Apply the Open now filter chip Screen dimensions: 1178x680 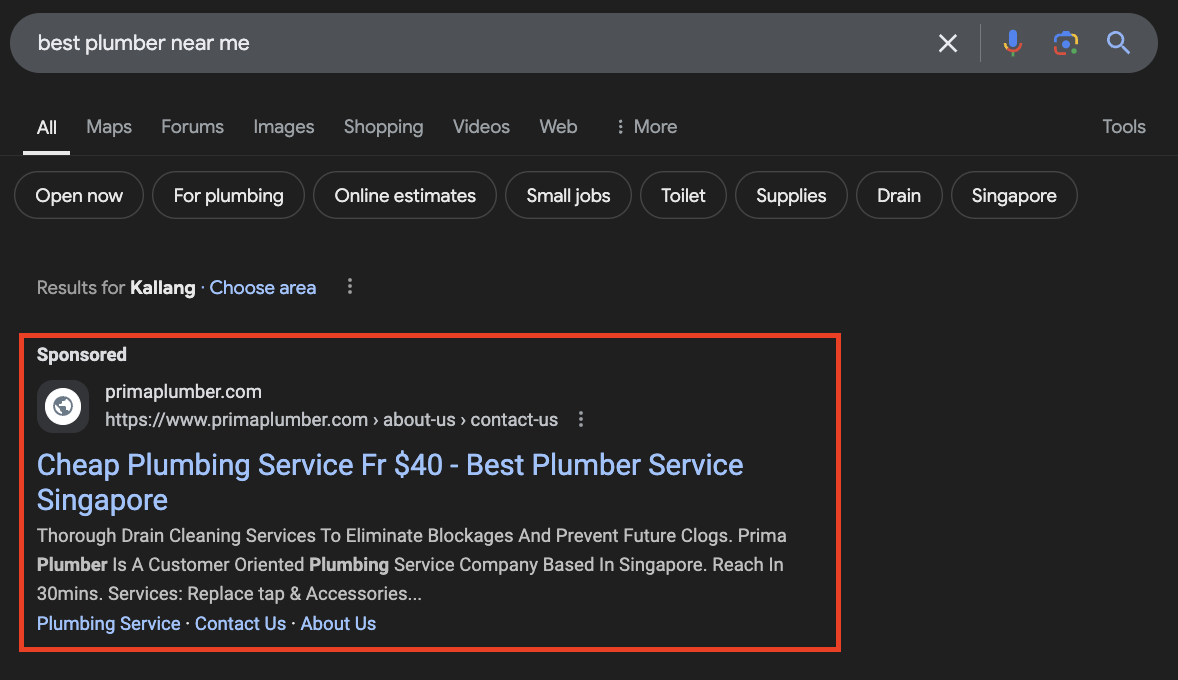point(79,195)
